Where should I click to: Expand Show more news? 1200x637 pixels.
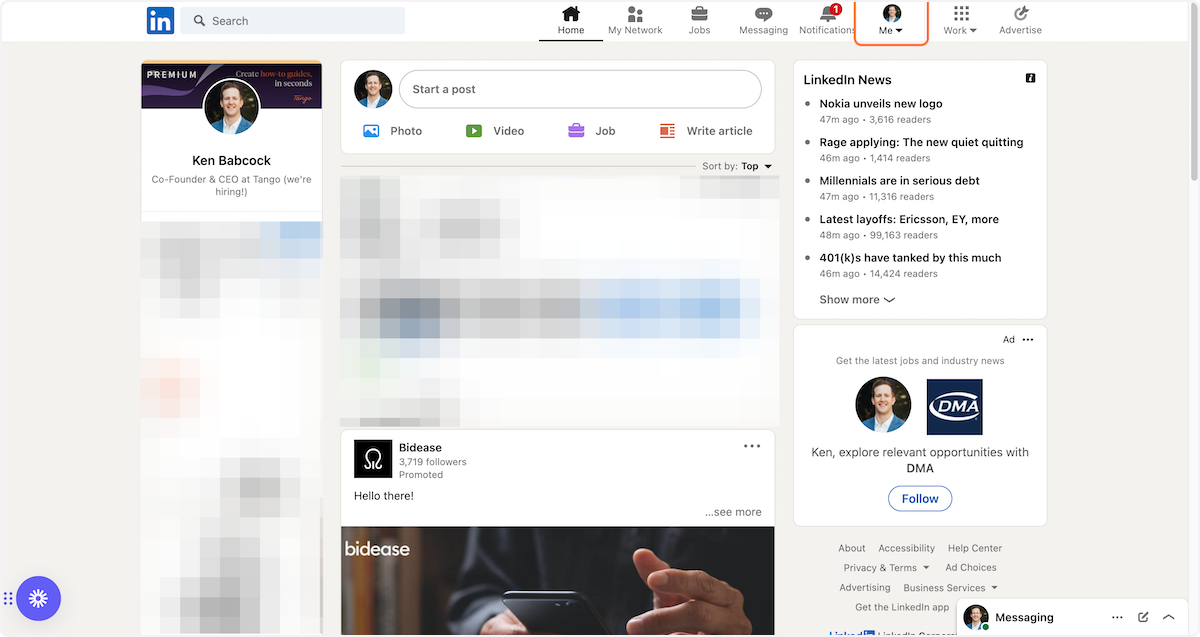click(x=857, y=299)
